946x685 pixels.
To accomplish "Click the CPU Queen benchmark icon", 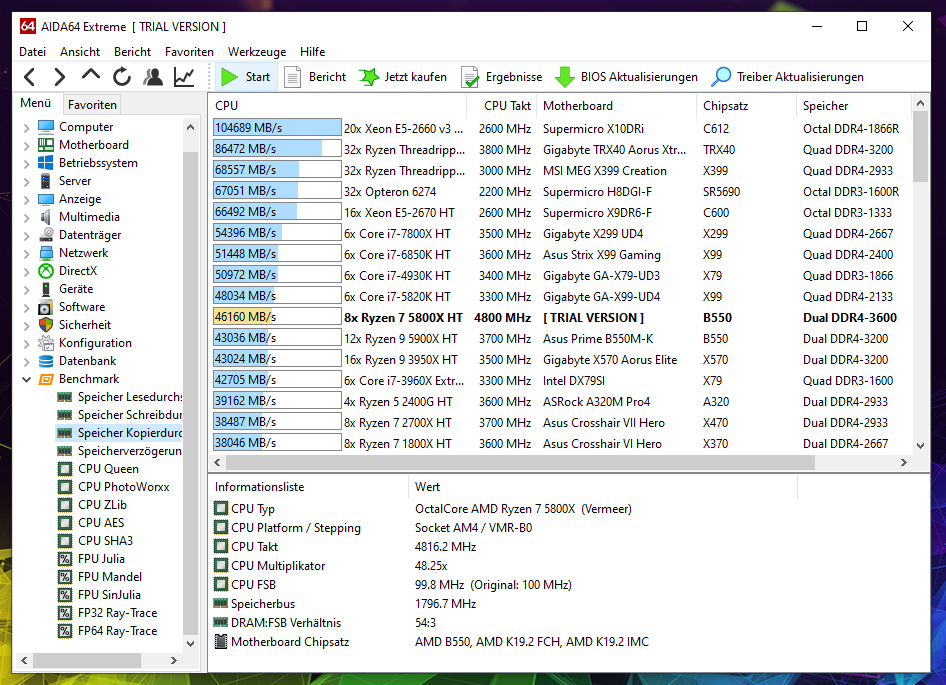I will [65, 469].
